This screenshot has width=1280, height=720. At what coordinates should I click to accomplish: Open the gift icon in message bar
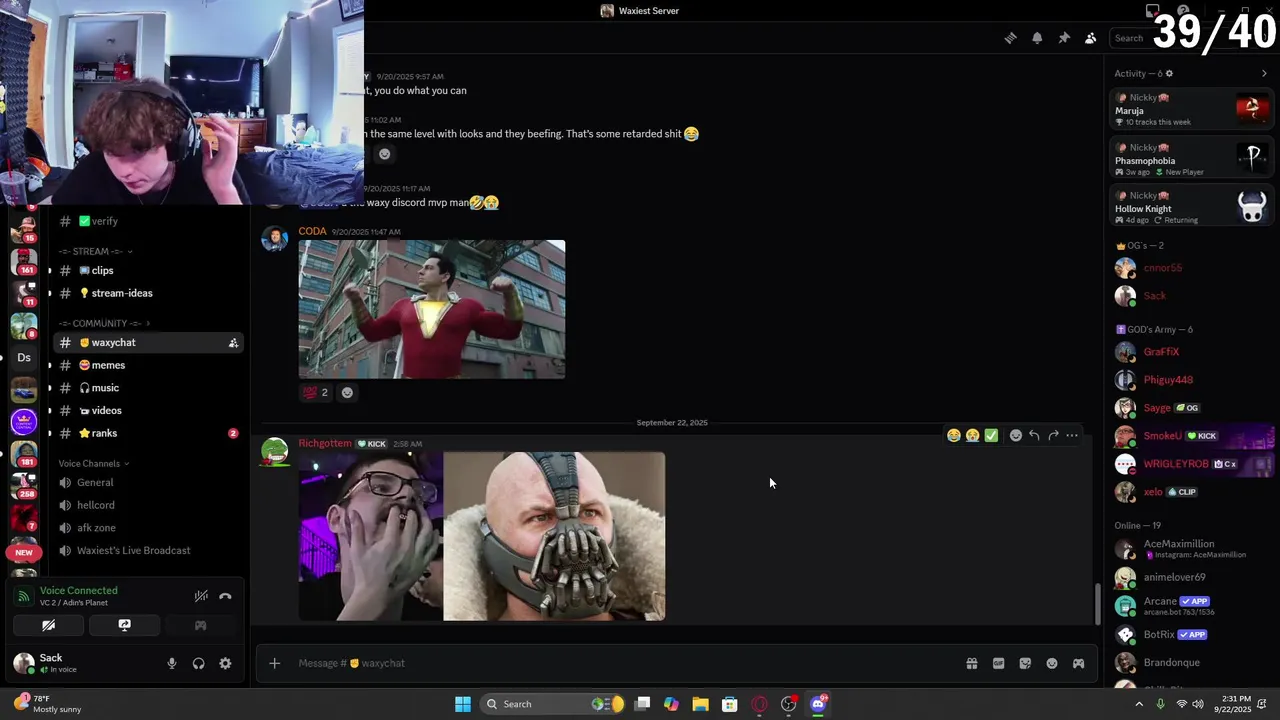click(971, 663)
